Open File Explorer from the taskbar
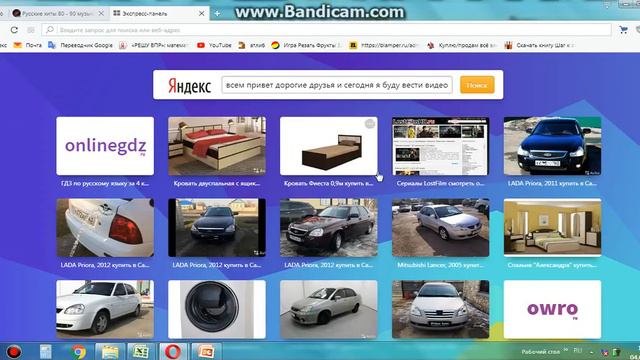The width and height of the screenshot is (640, 360). 110,351
